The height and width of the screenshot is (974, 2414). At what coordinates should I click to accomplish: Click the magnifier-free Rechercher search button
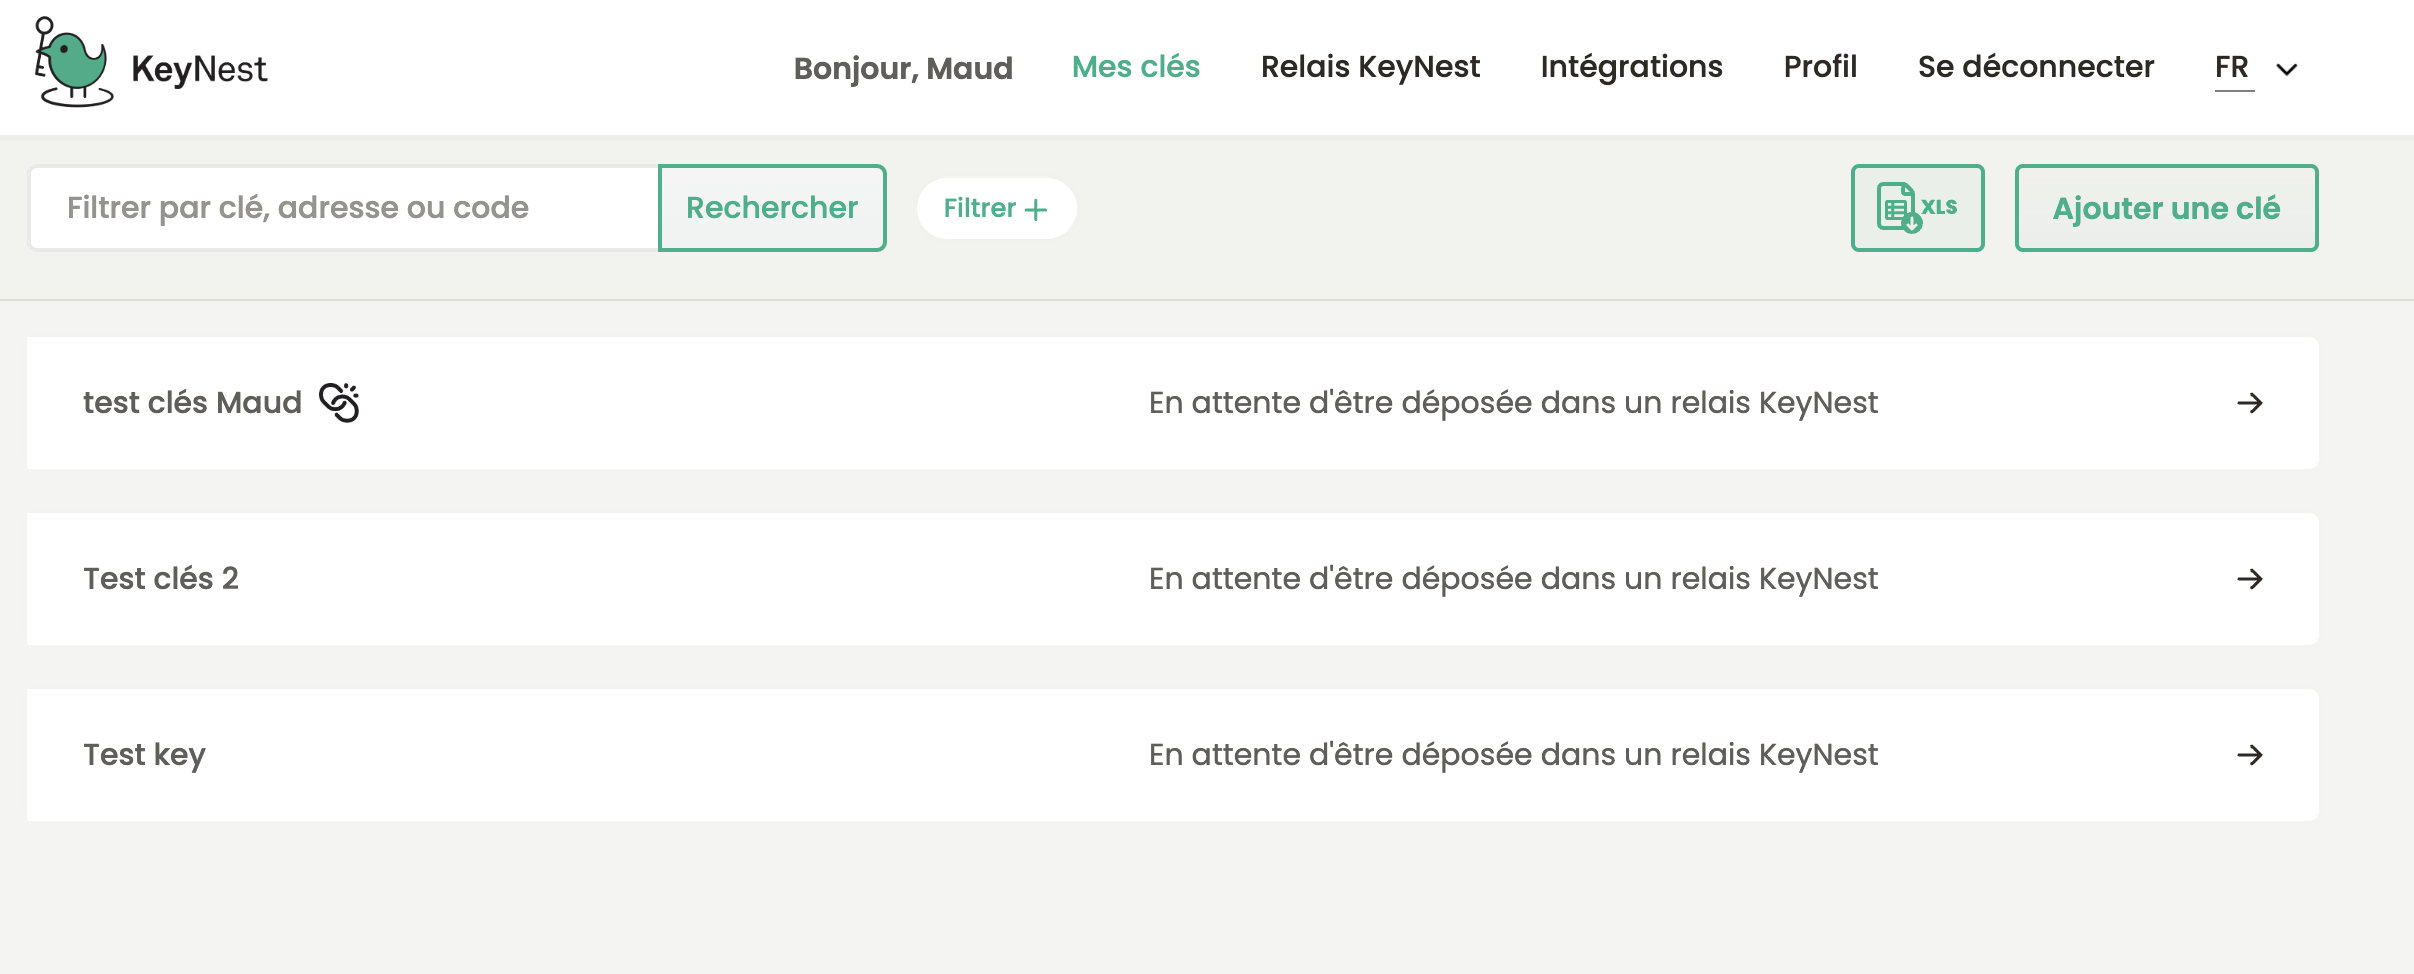772,207
